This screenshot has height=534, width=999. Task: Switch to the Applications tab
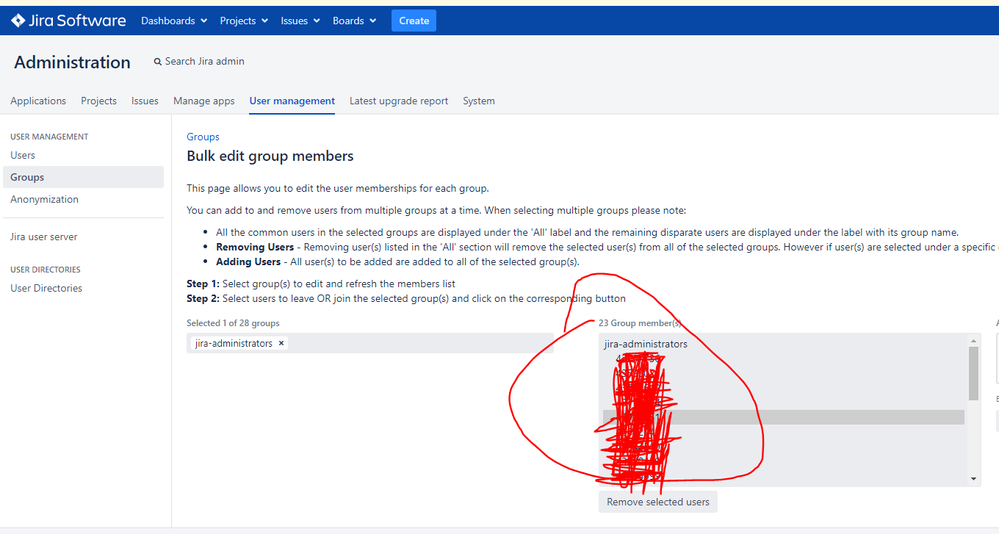[38, 101]
